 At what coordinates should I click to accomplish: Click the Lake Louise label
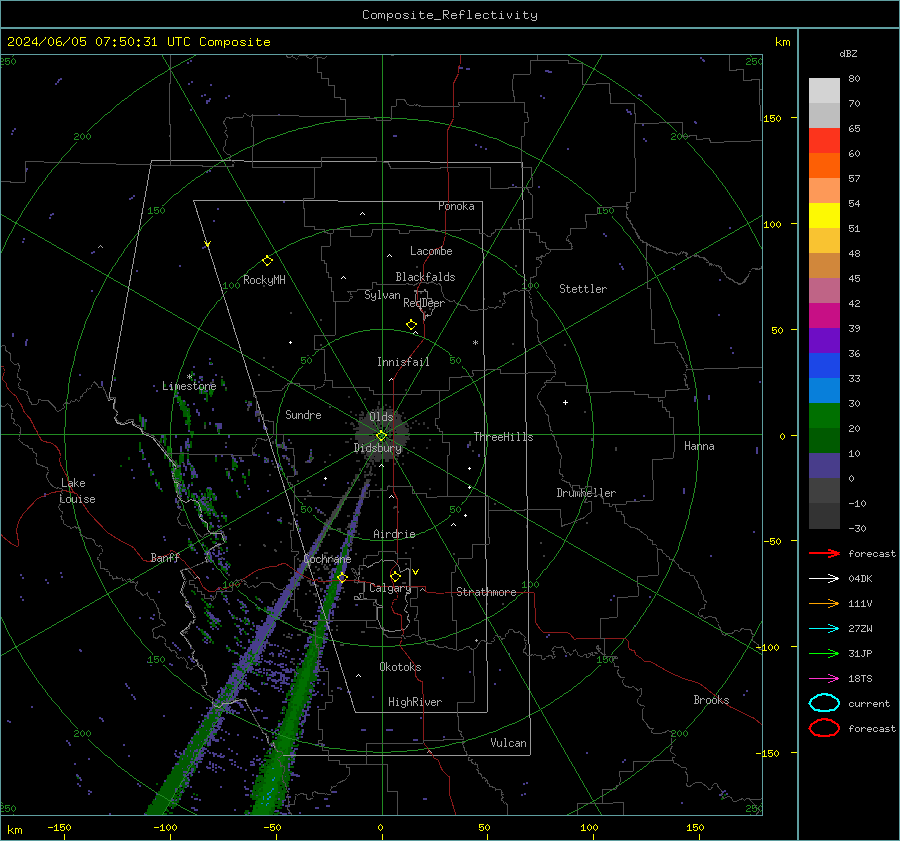tap(77, 491)
